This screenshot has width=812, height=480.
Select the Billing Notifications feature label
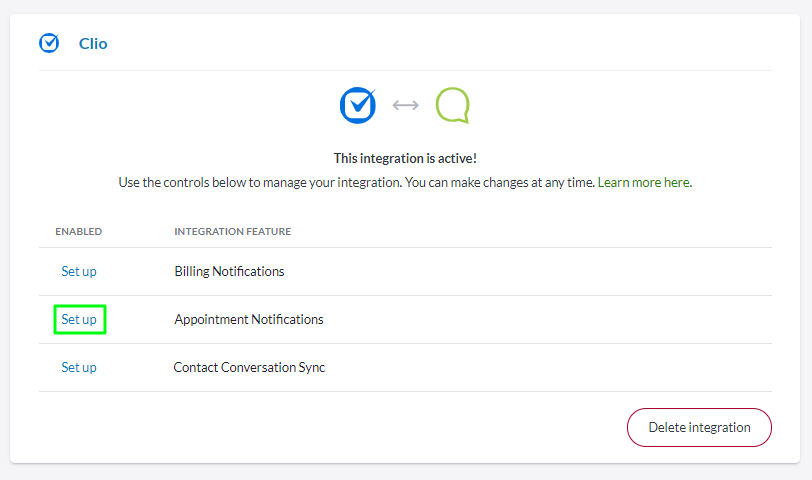tap(229, 271)
